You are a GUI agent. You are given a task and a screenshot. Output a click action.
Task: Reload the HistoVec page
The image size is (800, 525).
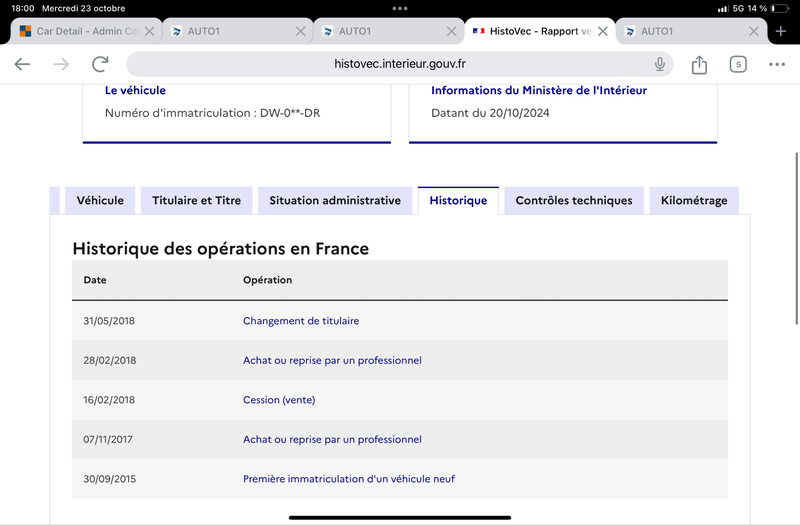point(100,64)
